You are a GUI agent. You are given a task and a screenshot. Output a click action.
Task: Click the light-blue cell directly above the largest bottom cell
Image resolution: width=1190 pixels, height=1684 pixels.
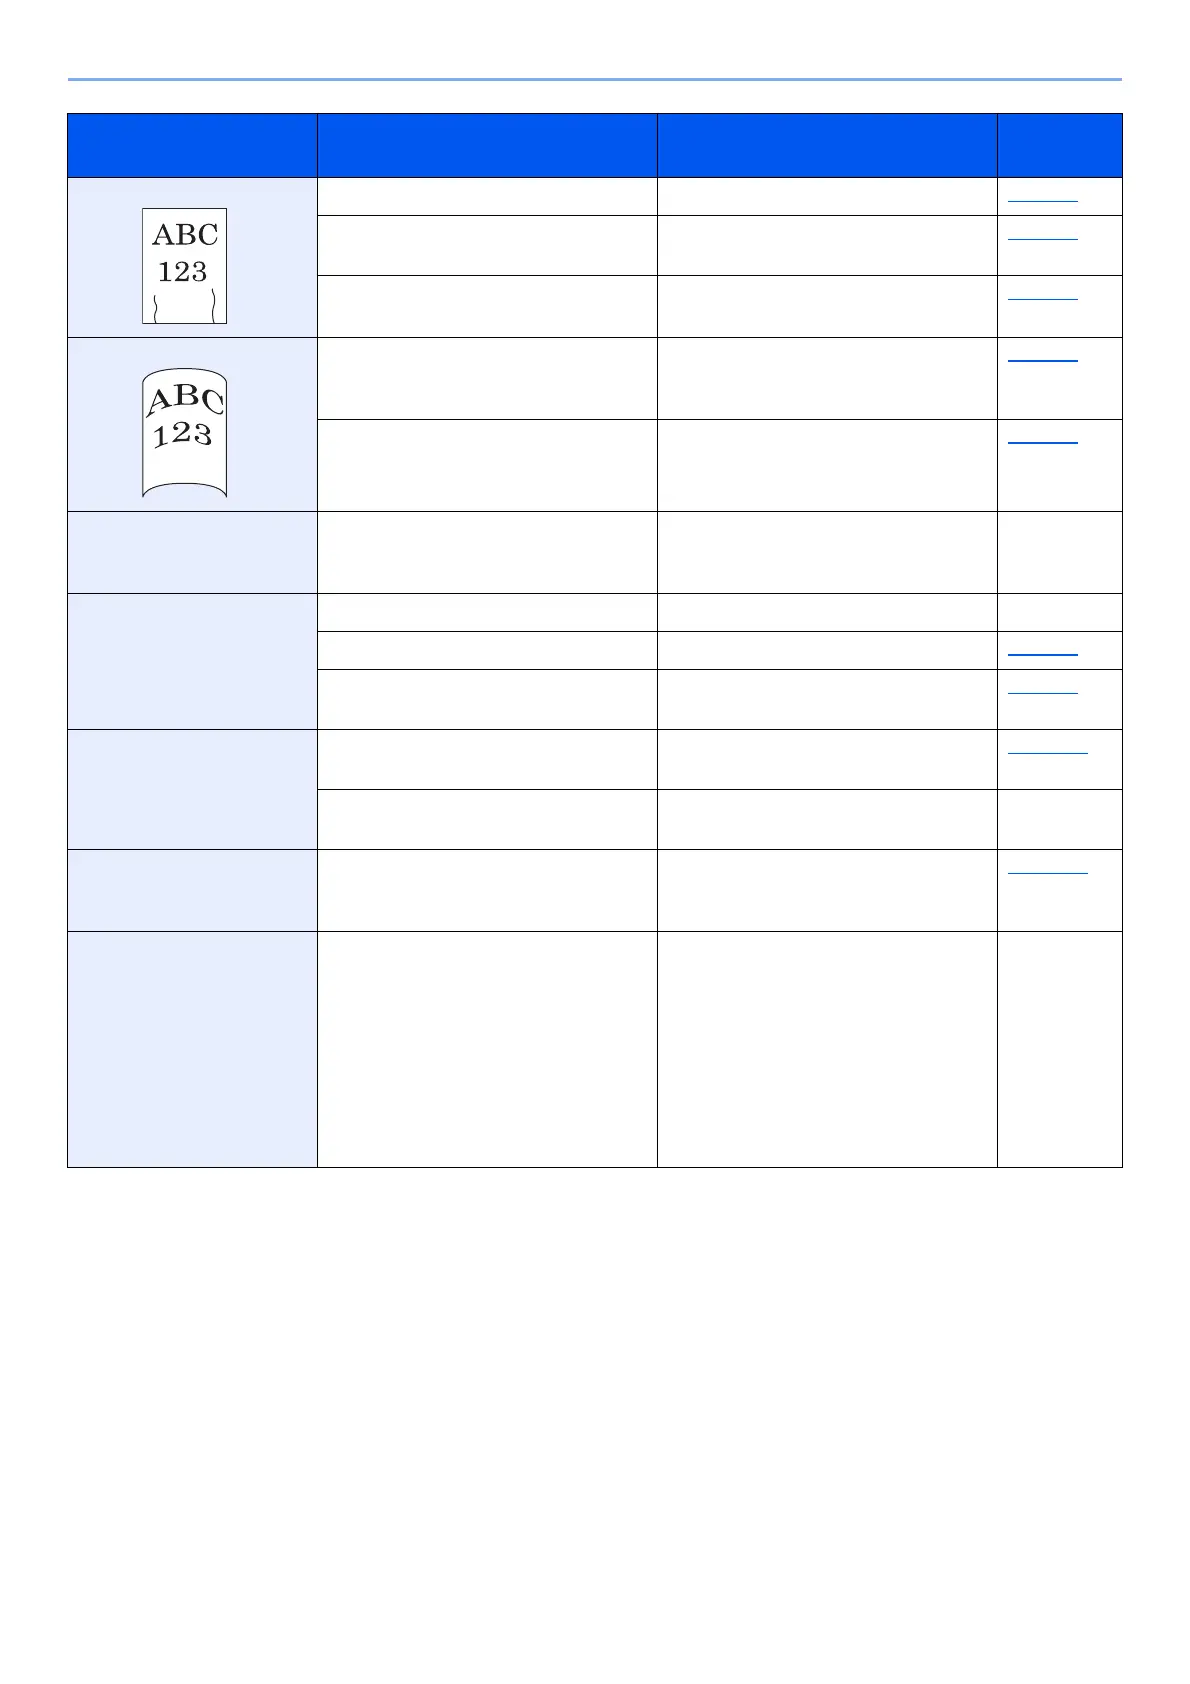192,890
